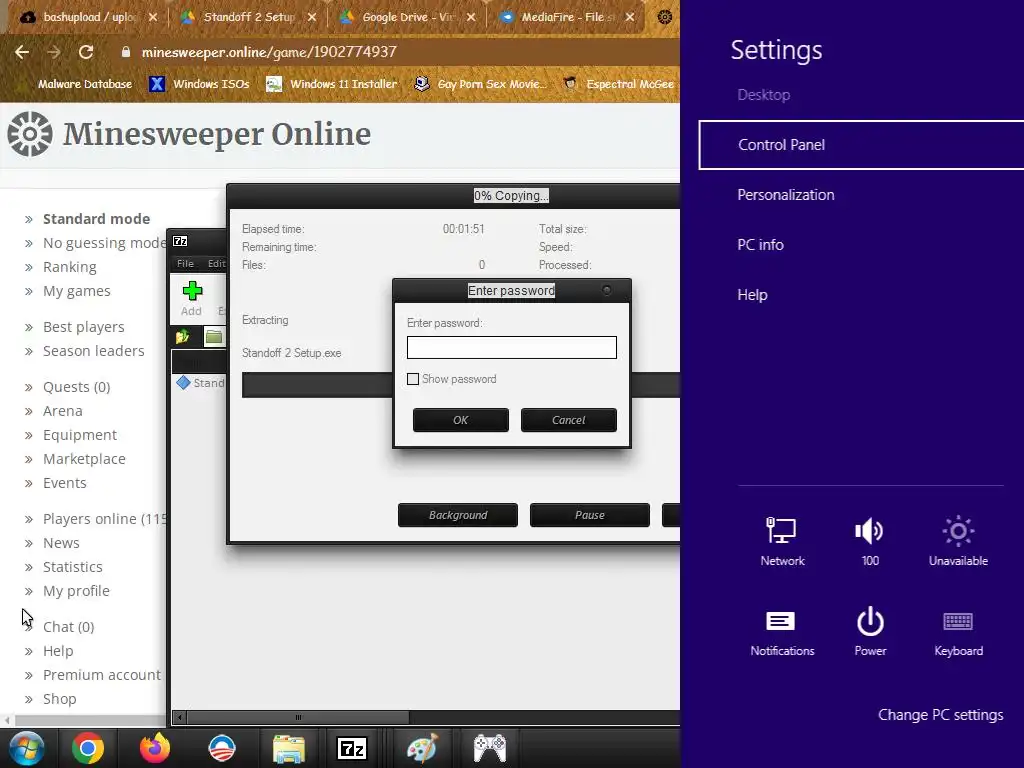The image size is (1024, 768).
Task: Open Premium account sidebar link
Action: click(x=102, y=675)
